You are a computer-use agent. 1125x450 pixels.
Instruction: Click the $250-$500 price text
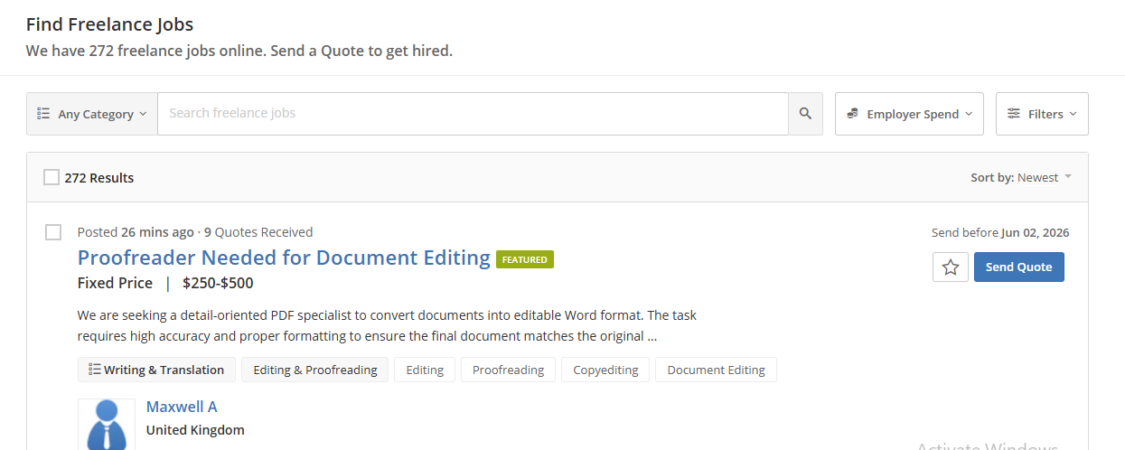tap(218, 283)
